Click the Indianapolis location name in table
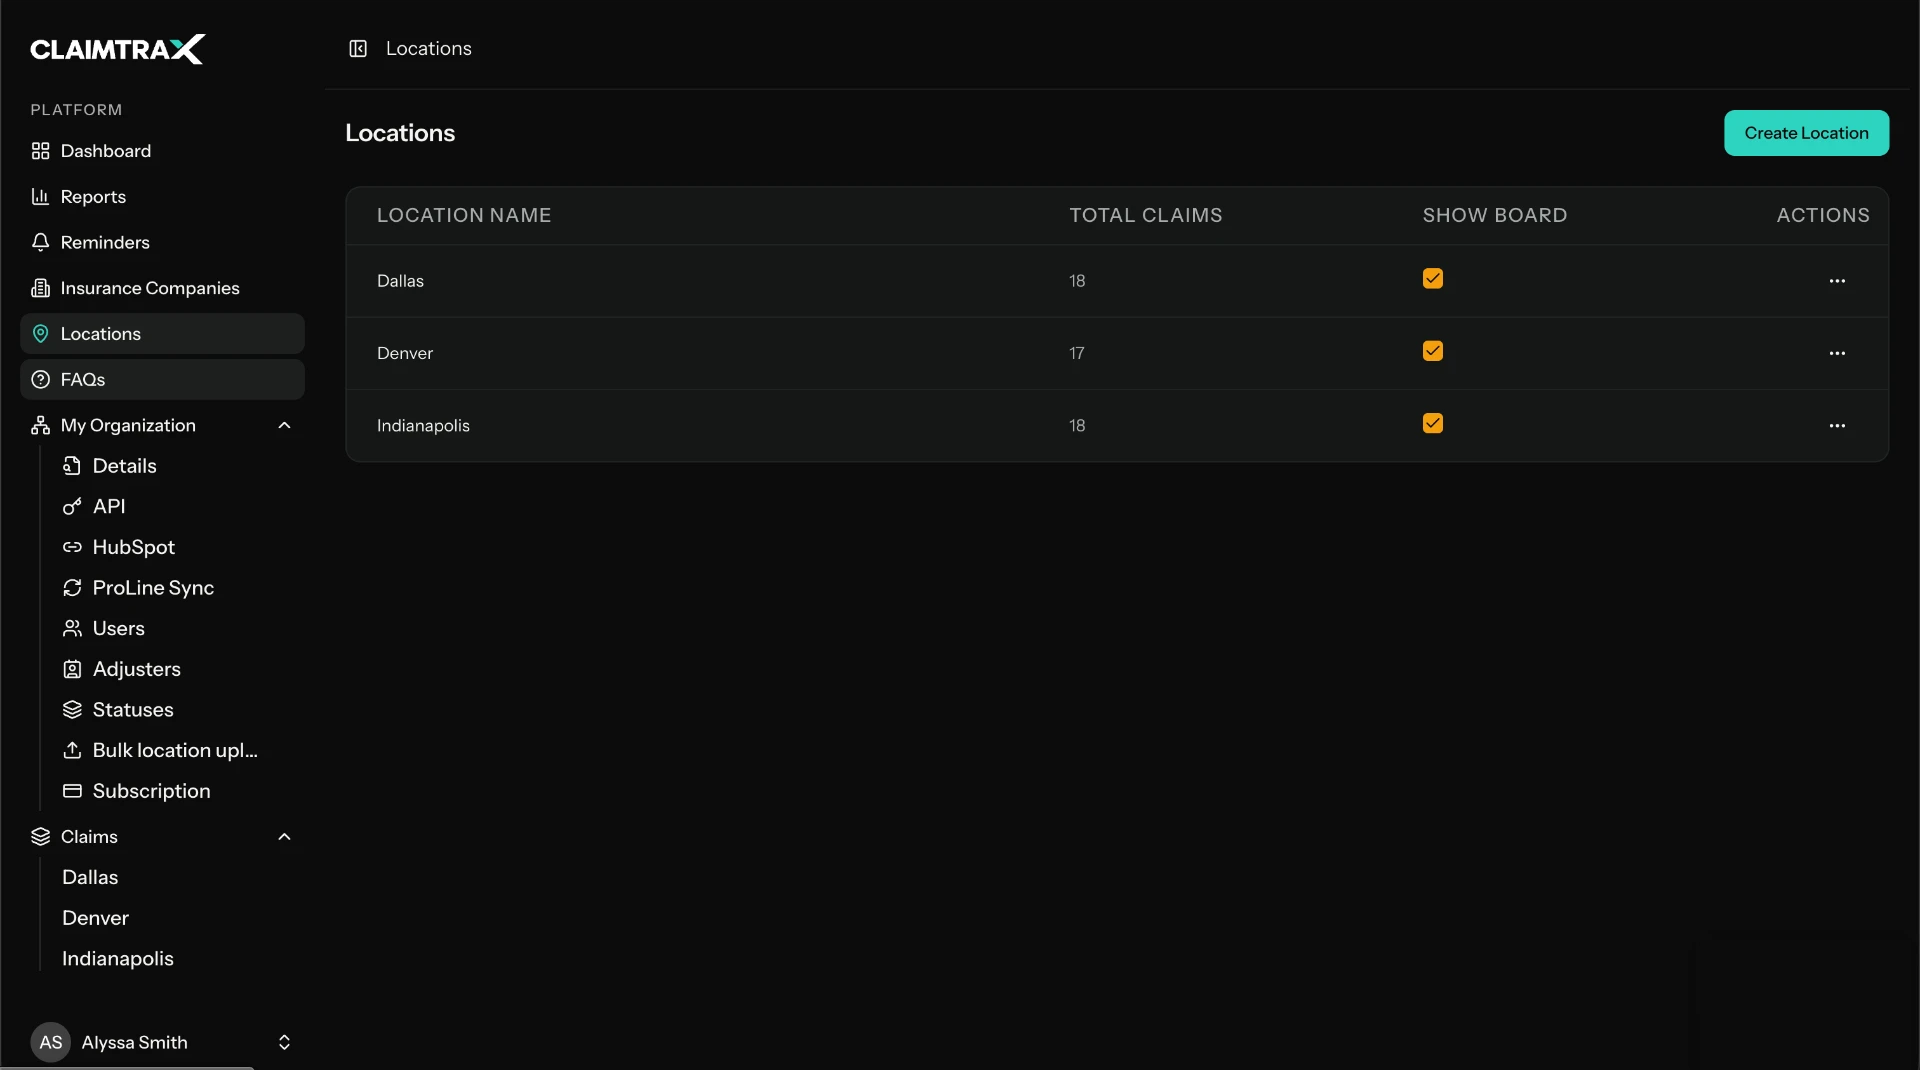 coord(423,425)
